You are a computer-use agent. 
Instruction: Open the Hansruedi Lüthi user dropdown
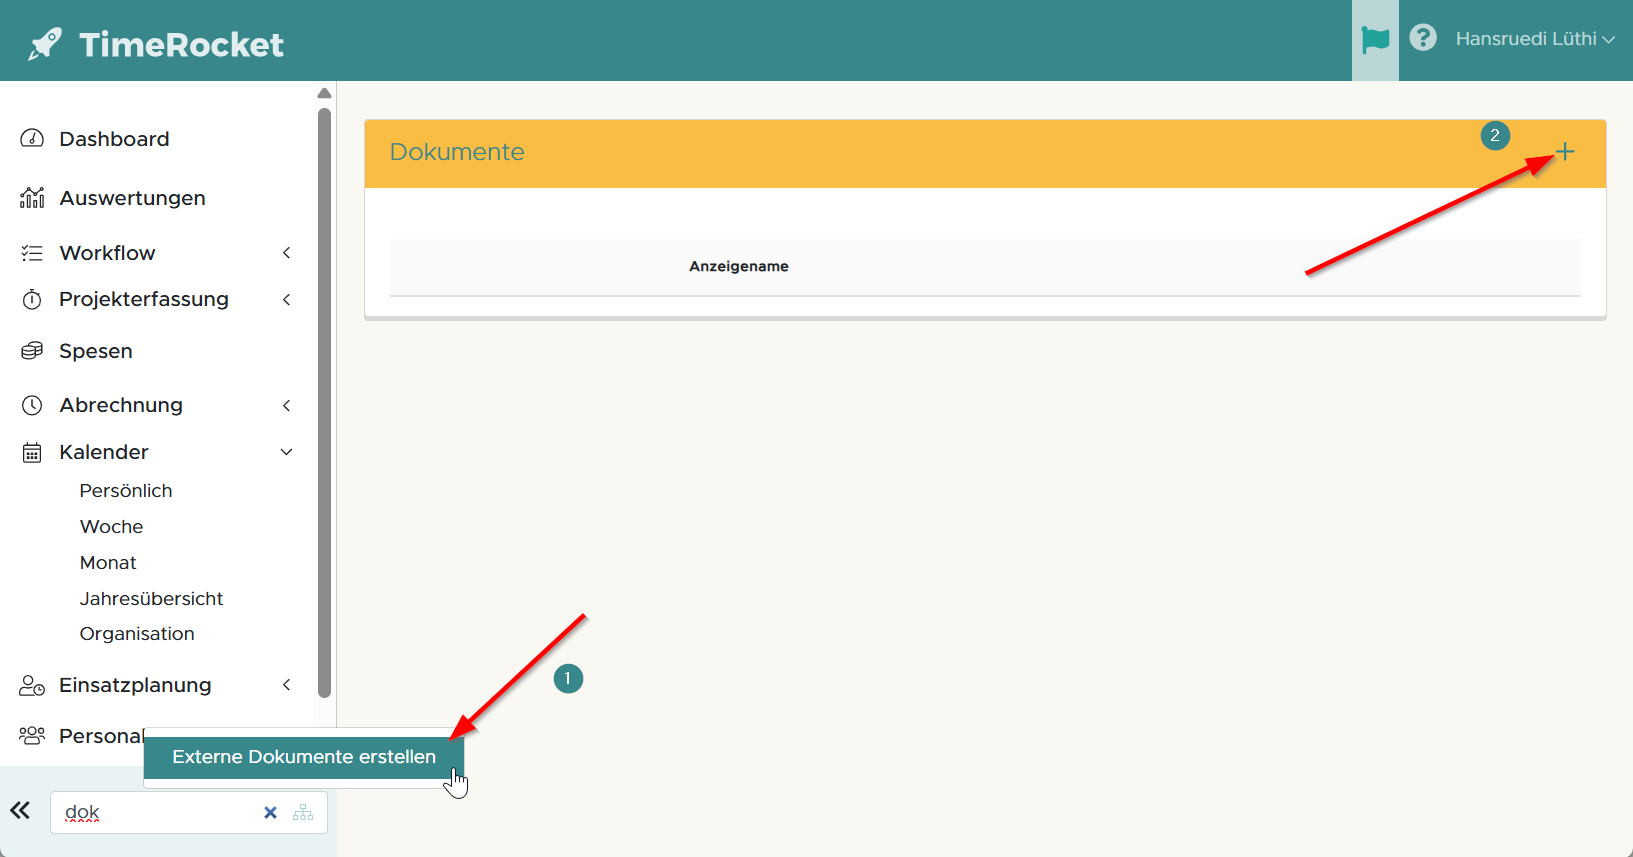[1534, 39]
